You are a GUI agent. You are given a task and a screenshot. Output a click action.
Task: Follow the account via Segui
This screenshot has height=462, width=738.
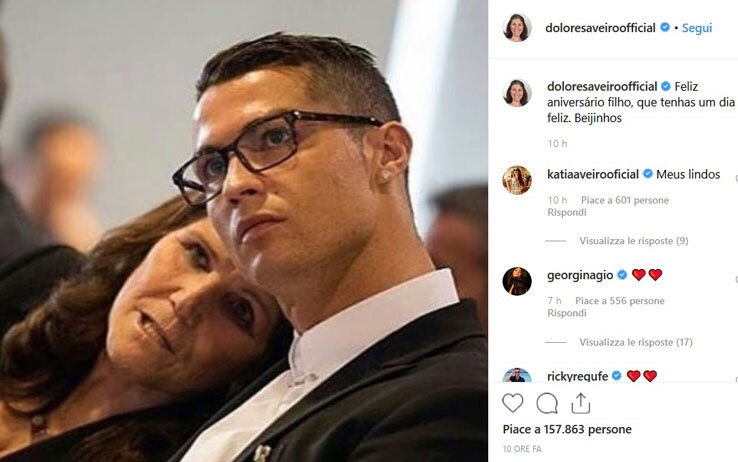tap(697, 28)
